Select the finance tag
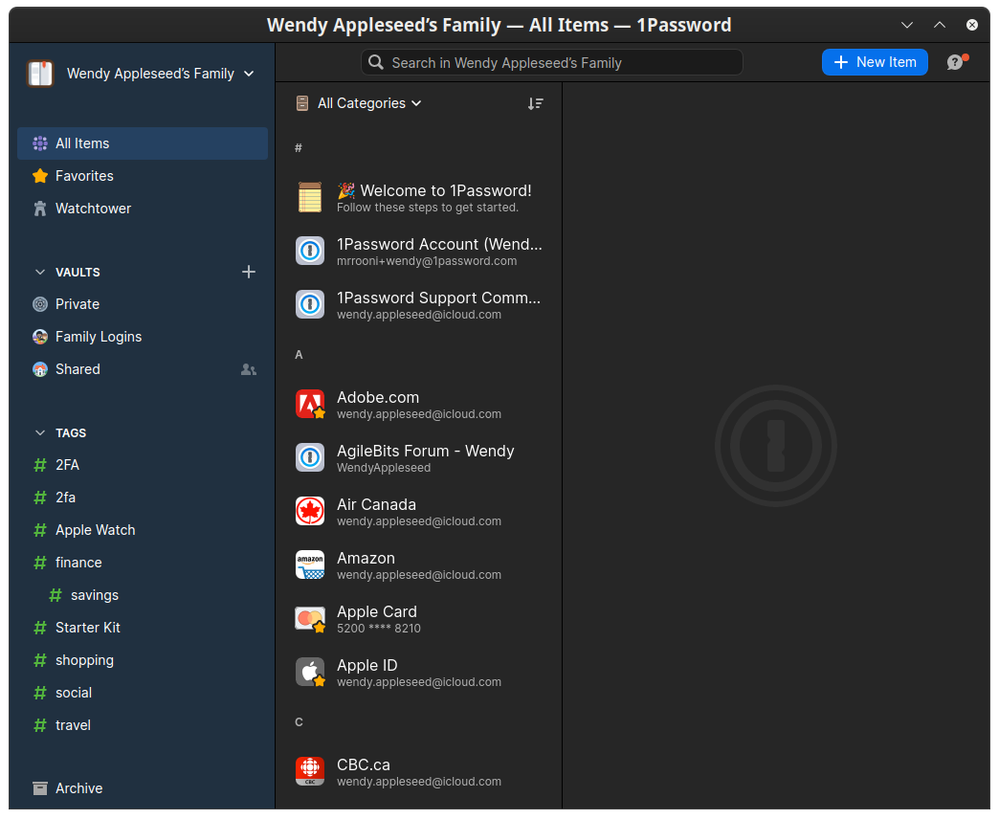Image resolution: width=999 pixels, height=818 pixels. point(78,563)
